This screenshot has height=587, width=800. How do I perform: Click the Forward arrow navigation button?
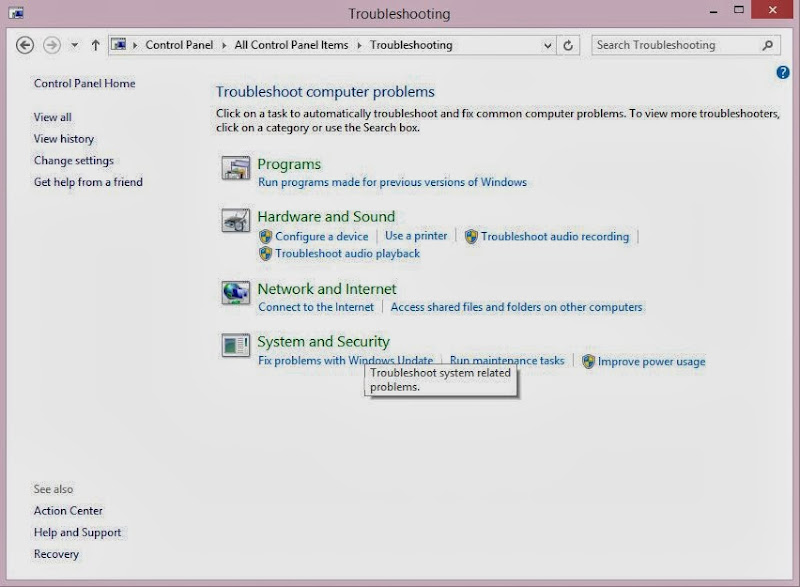pos(52,45)
